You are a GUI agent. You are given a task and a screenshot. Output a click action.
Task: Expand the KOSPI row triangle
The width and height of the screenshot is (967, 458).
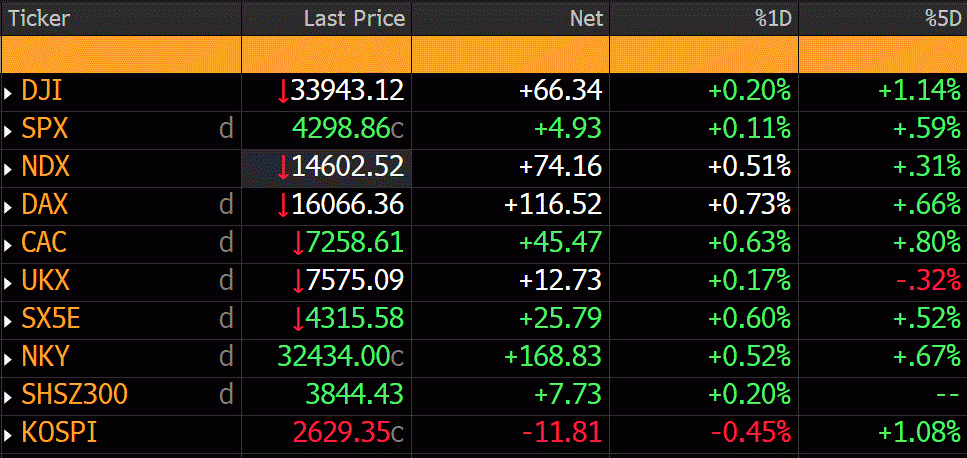pos(9,435)
